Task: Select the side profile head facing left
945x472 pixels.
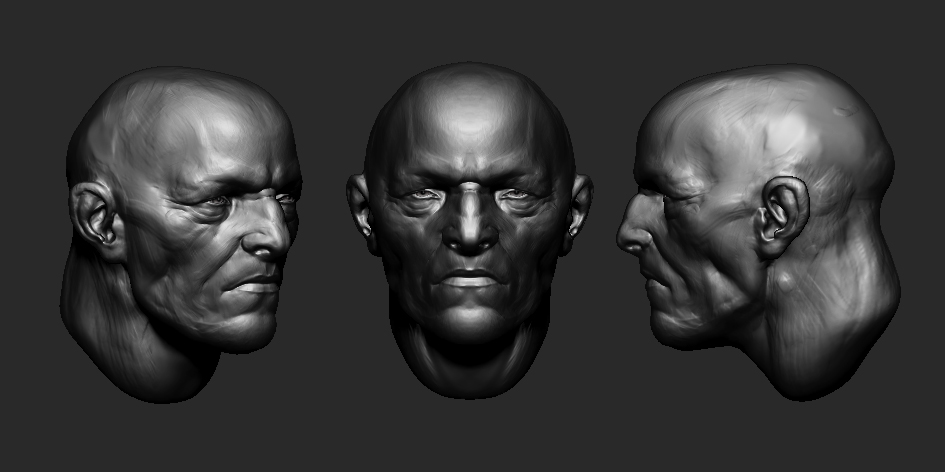Action: pos(758,232)
